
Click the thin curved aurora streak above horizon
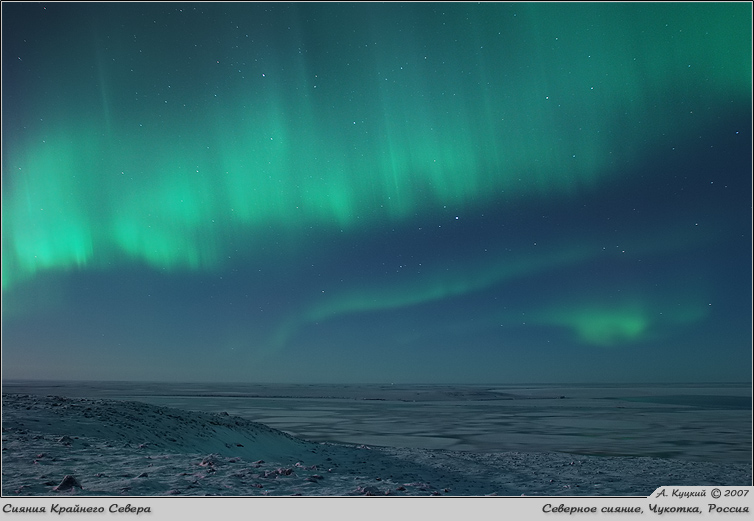tap(420, 293)
